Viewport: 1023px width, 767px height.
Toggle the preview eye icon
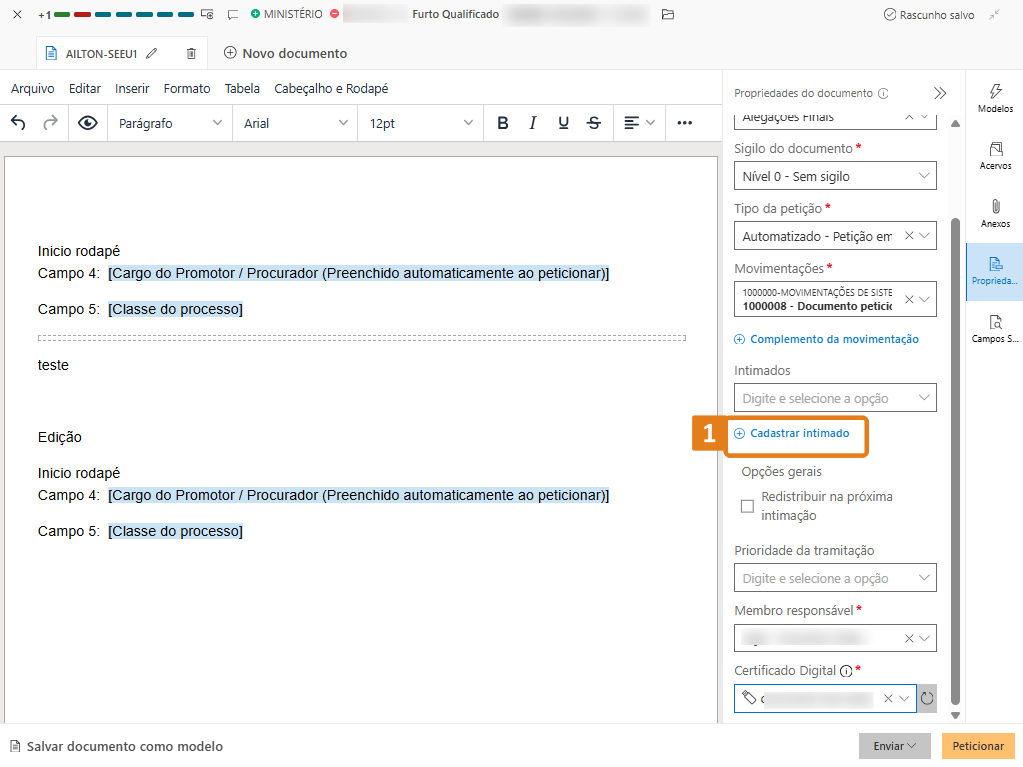point(88,123)
